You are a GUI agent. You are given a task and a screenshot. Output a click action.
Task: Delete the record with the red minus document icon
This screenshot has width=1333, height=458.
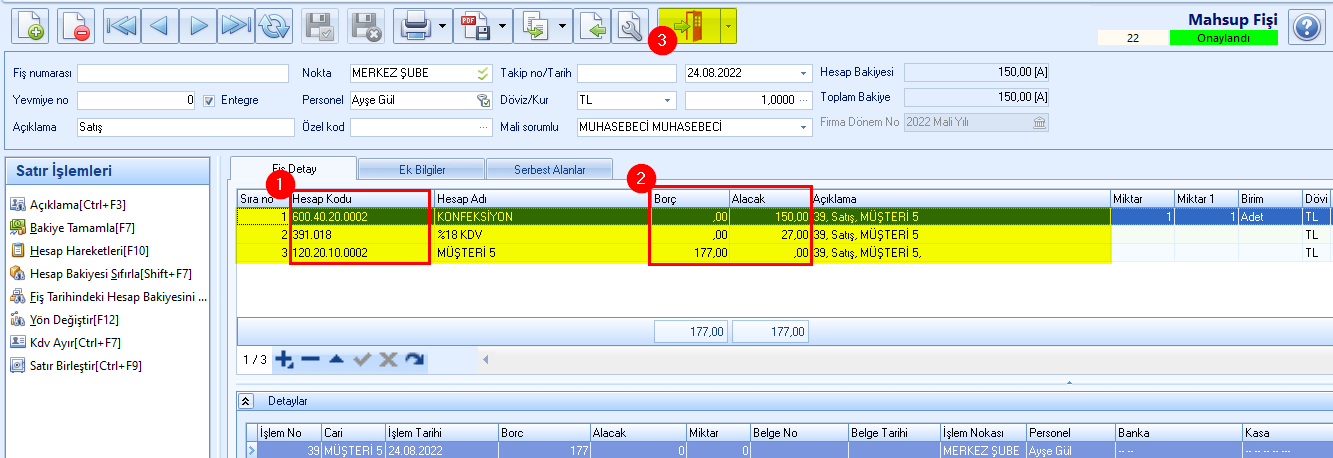[76, 25]
